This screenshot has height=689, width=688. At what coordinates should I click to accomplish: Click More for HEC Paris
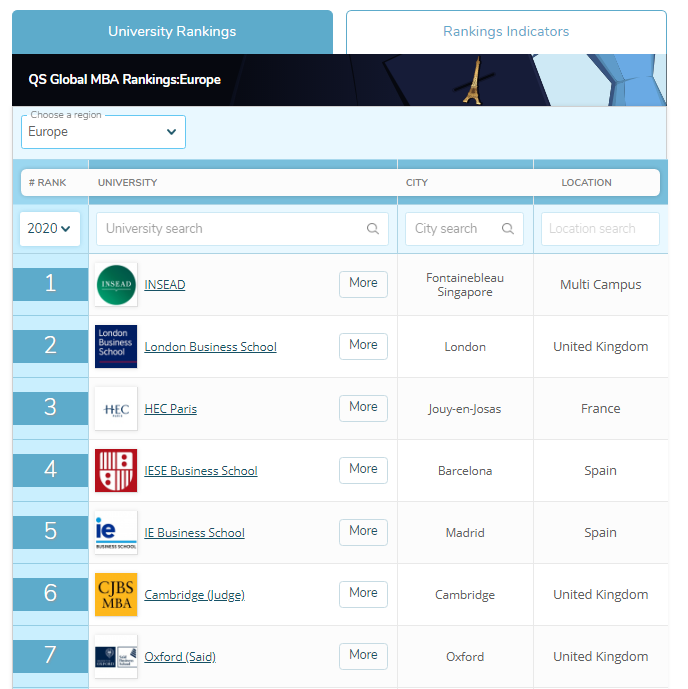363,408
